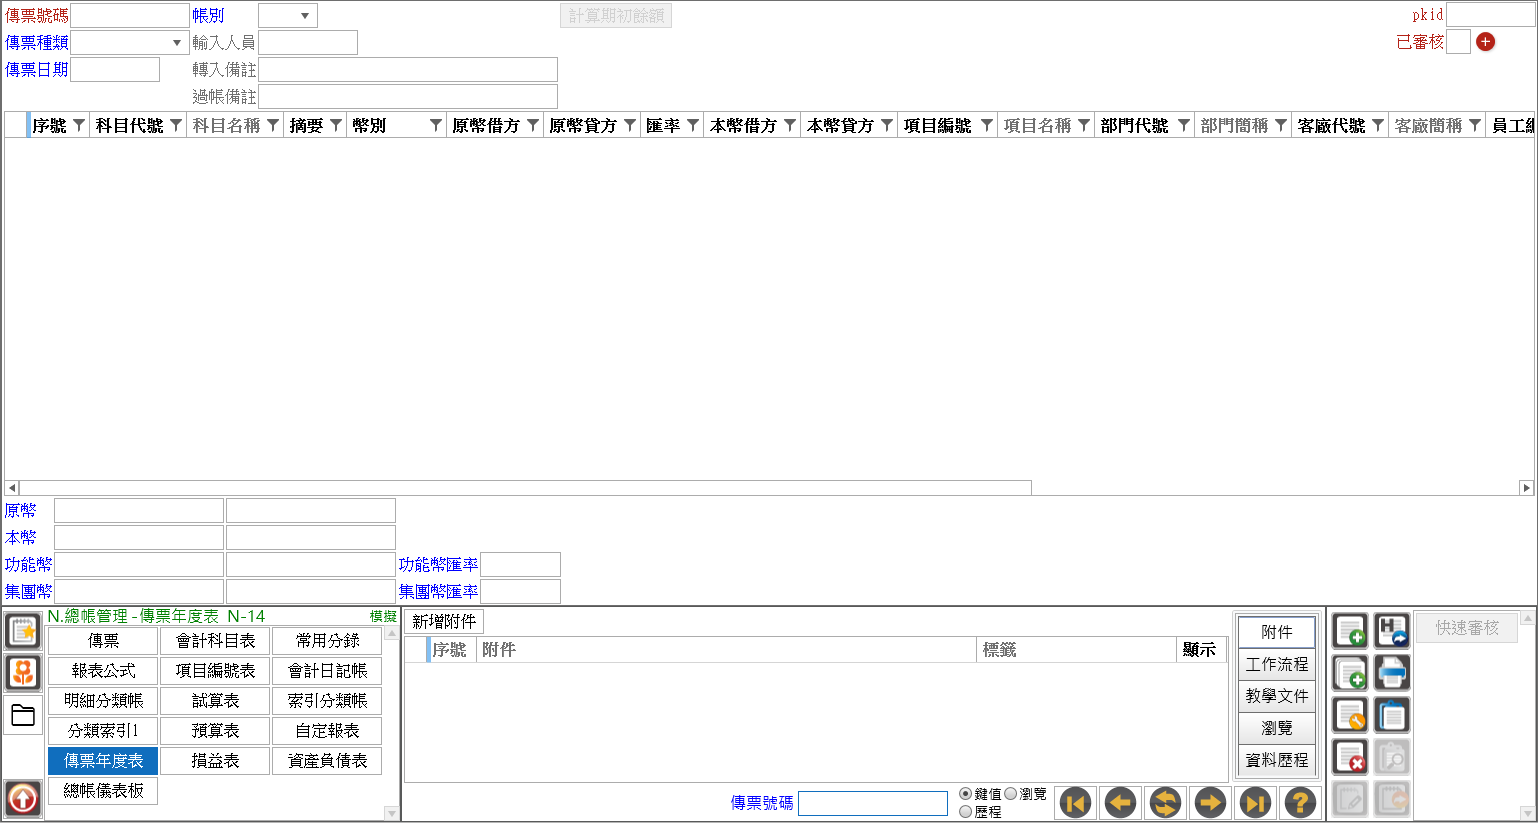Screen dimensions: 1538x823
Task: Click the copy as new document icon
Action: (x=1350, y=673)
